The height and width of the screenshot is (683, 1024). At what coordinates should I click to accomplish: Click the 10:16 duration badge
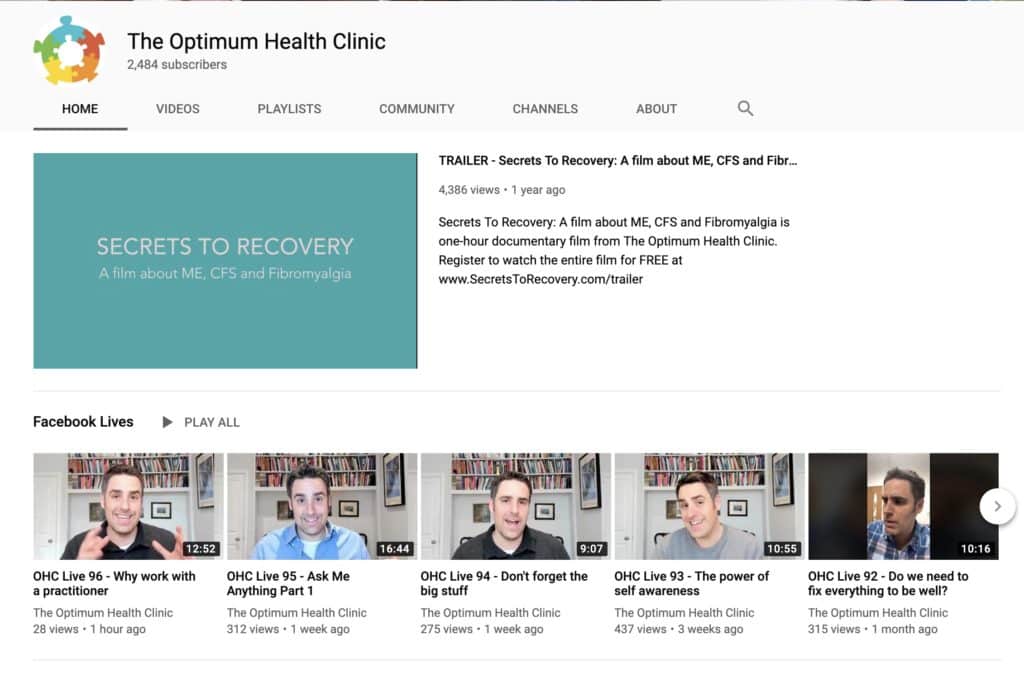click(x=976, y=549)
